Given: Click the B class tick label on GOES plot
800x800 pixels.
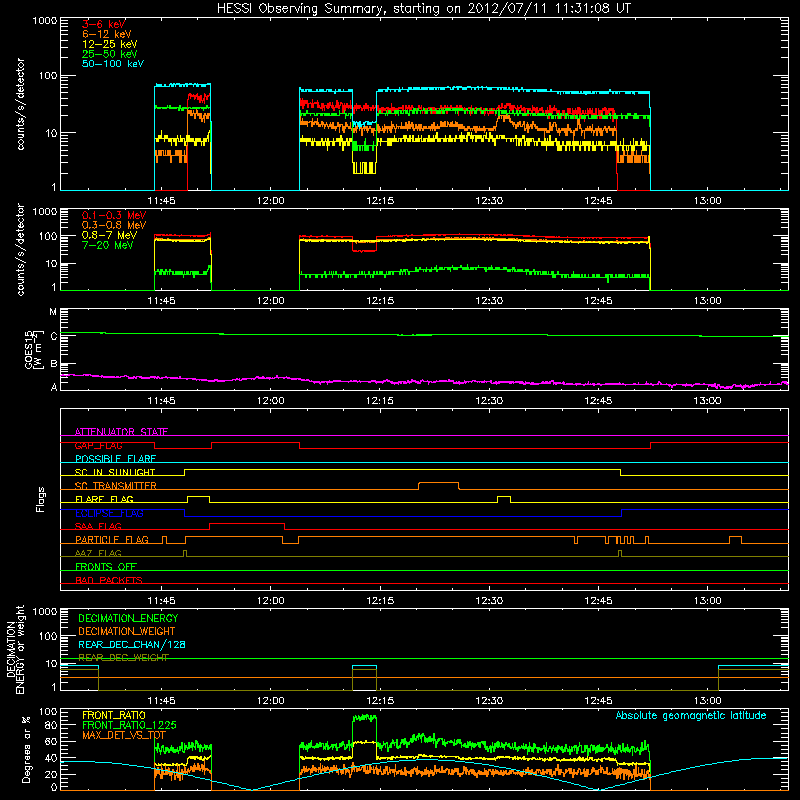Looking at the screenshot, I should pos(53,364).
